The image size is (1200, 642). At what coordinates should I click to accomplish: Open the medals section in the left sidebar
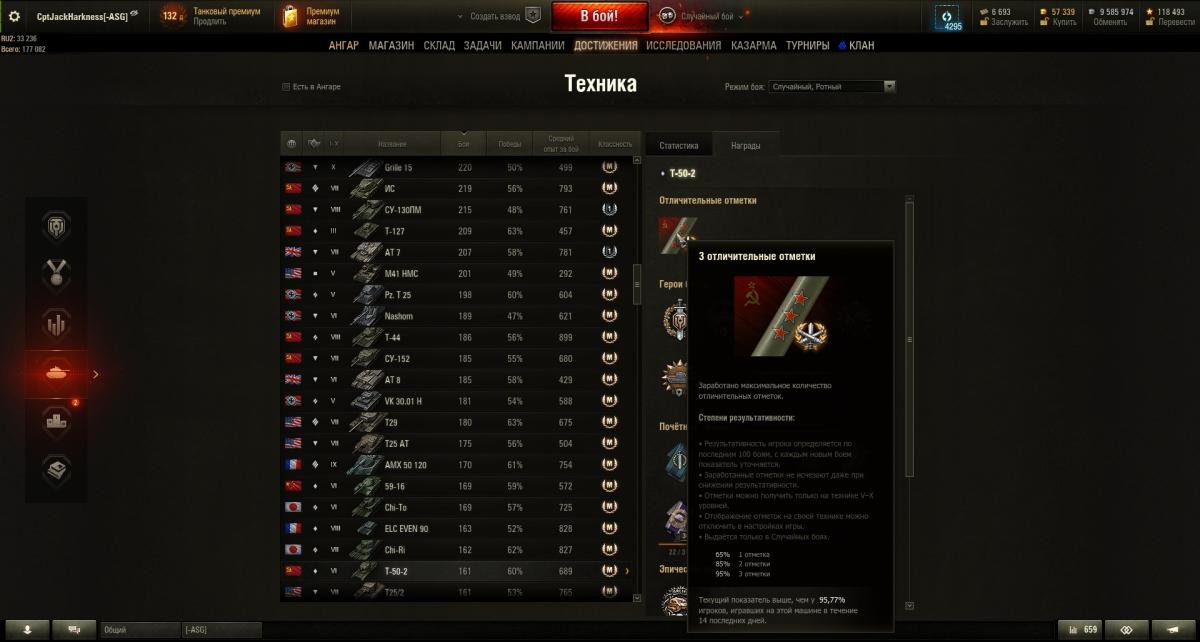57,273
